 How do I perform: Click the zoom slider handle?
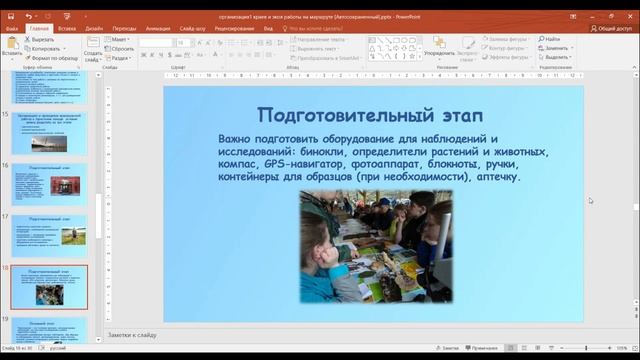586,348
